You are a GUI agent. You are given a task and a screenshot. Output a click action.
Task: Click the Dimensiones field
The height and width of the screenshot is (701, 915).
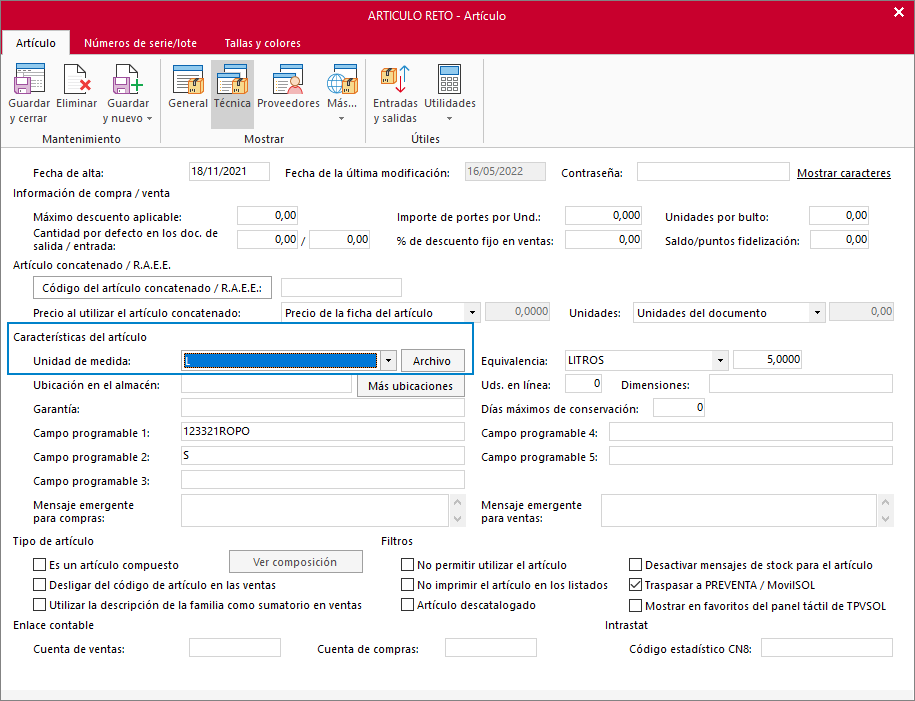point(801,383)
